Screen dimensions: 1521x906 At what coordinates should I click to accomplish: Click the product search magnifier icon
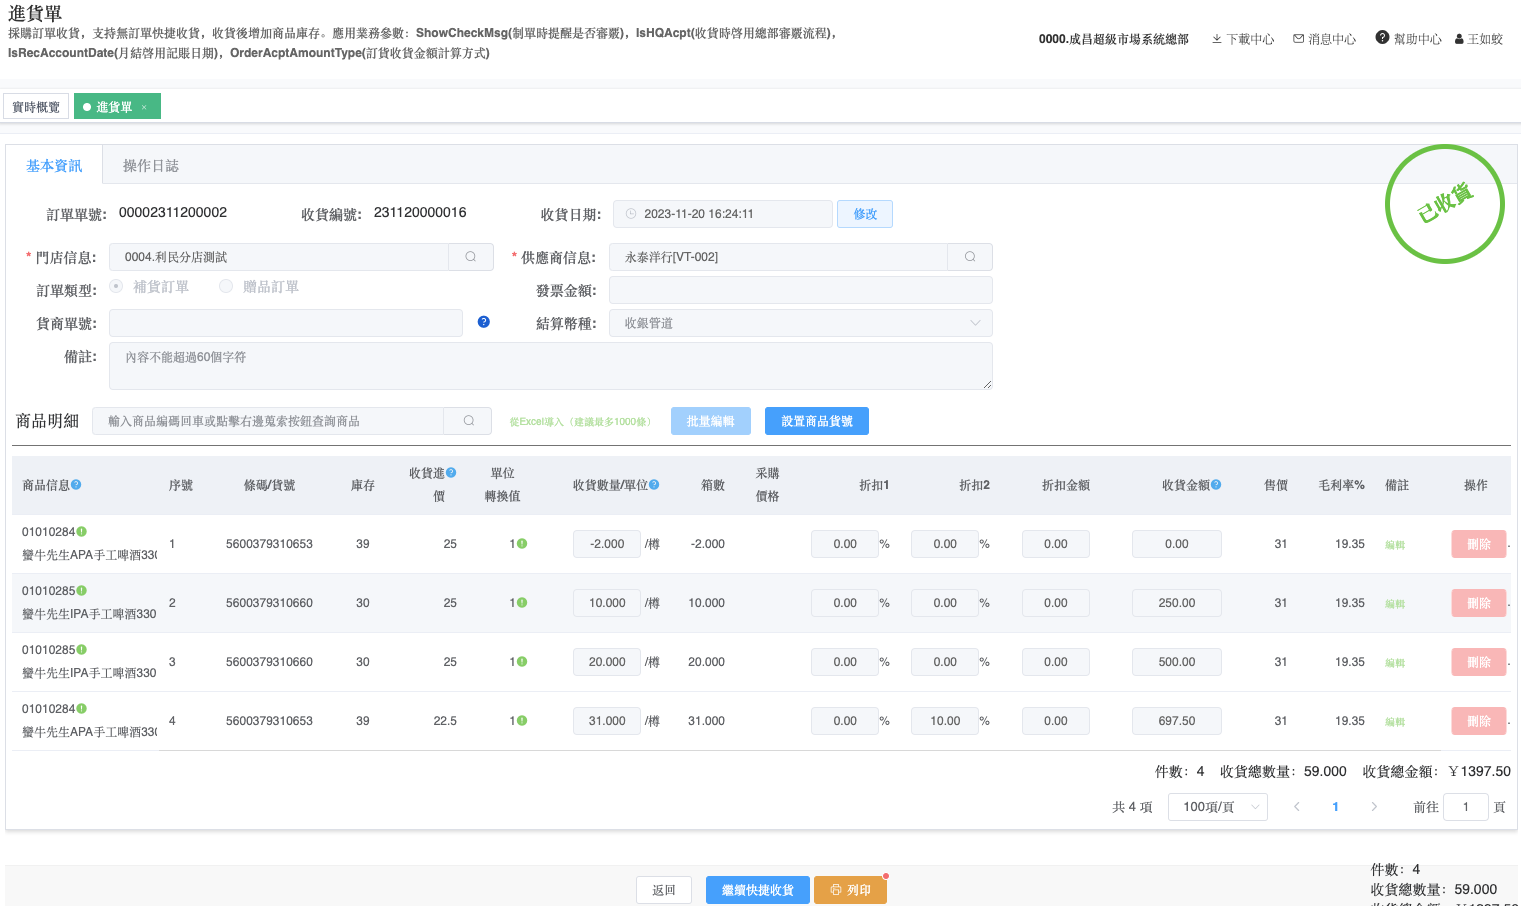[468, 421]
